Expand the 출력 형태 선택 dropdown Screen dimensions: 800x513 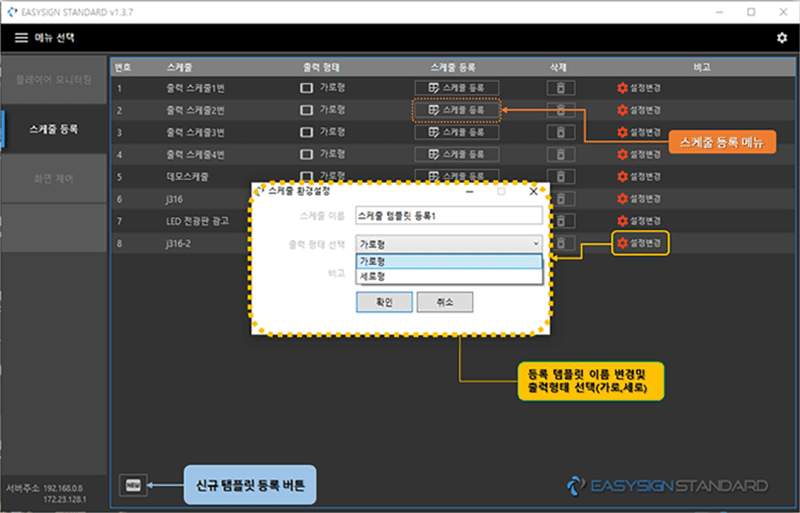[448, 243]
